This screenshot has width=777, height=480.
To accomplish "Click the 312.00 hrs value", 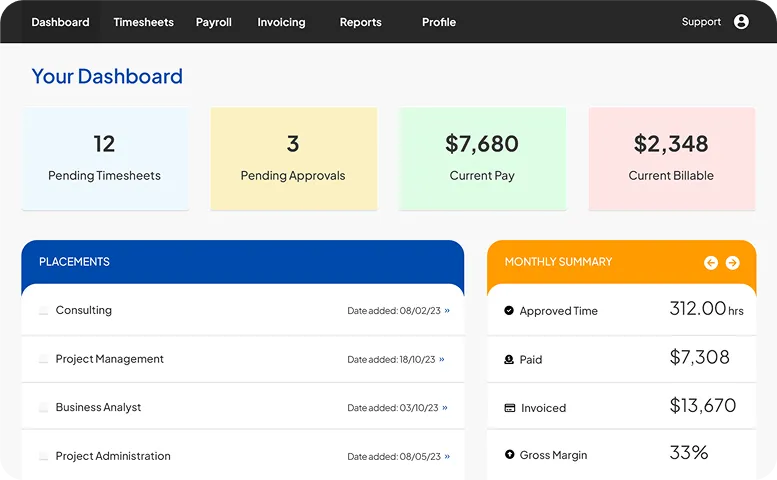I will [707, 309].
